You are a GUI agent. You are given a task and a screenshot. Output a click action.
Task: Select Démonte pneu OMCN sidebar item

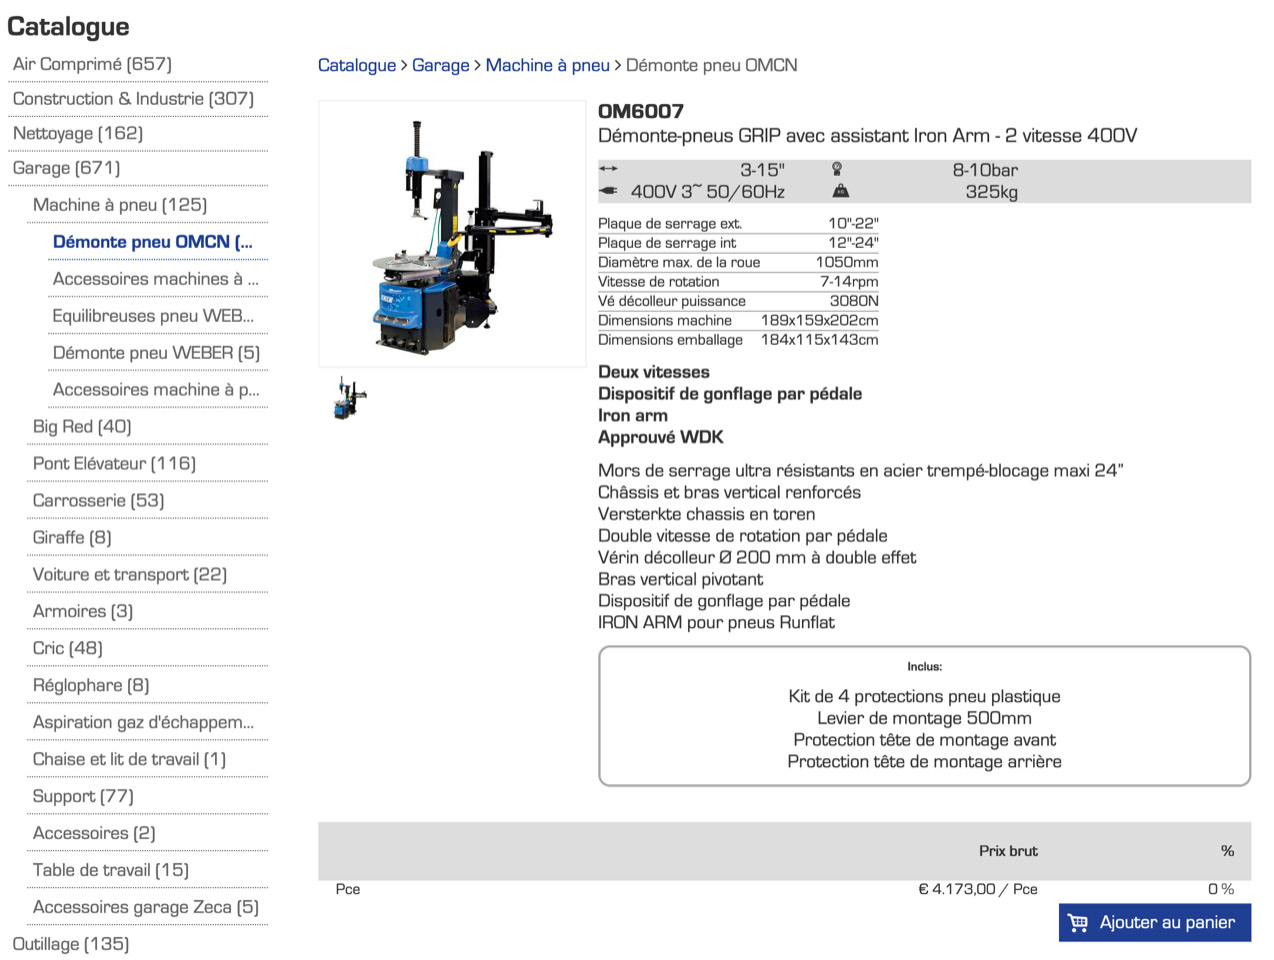[153, 242]
